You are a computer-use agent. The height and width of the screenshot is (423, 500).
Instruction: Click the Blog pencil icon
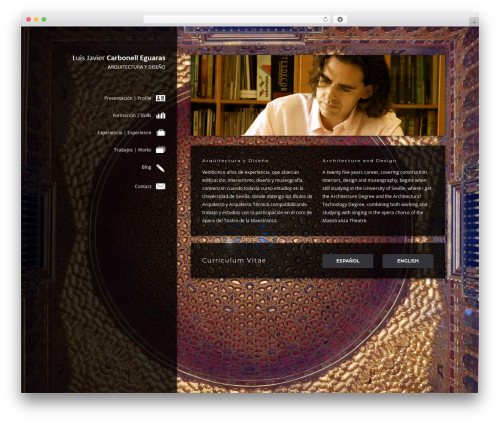[161, 168]
